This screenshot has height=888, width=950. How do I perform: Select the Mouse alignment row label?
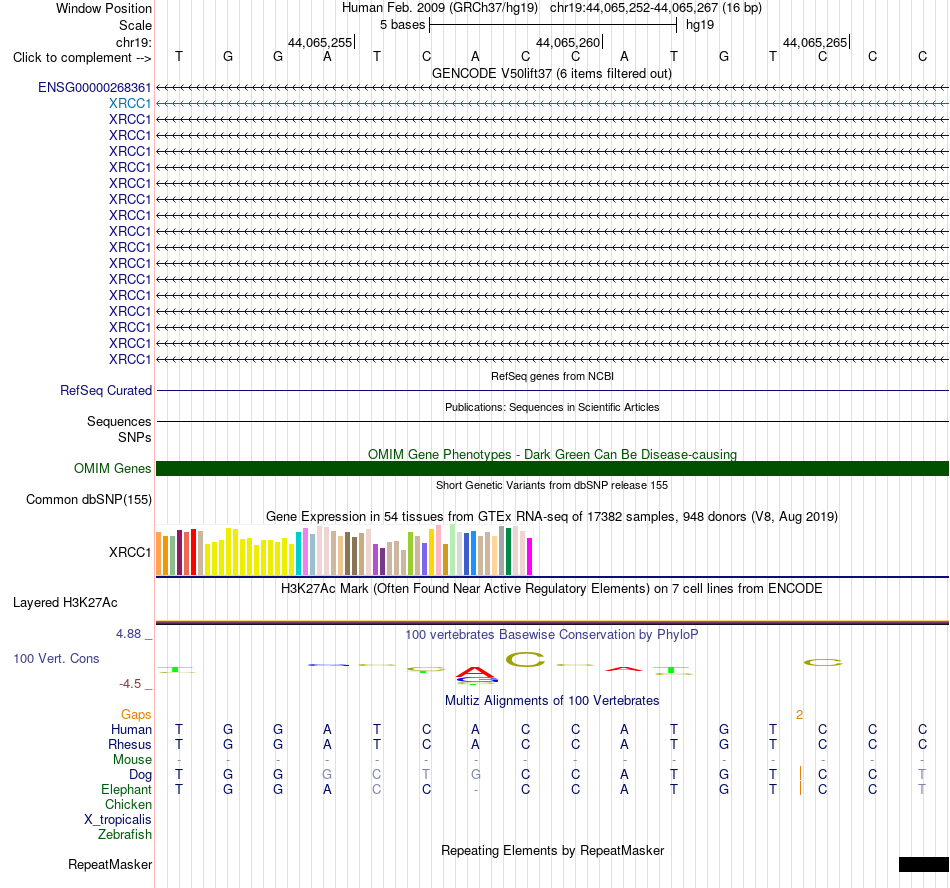(x=132, y=760)
